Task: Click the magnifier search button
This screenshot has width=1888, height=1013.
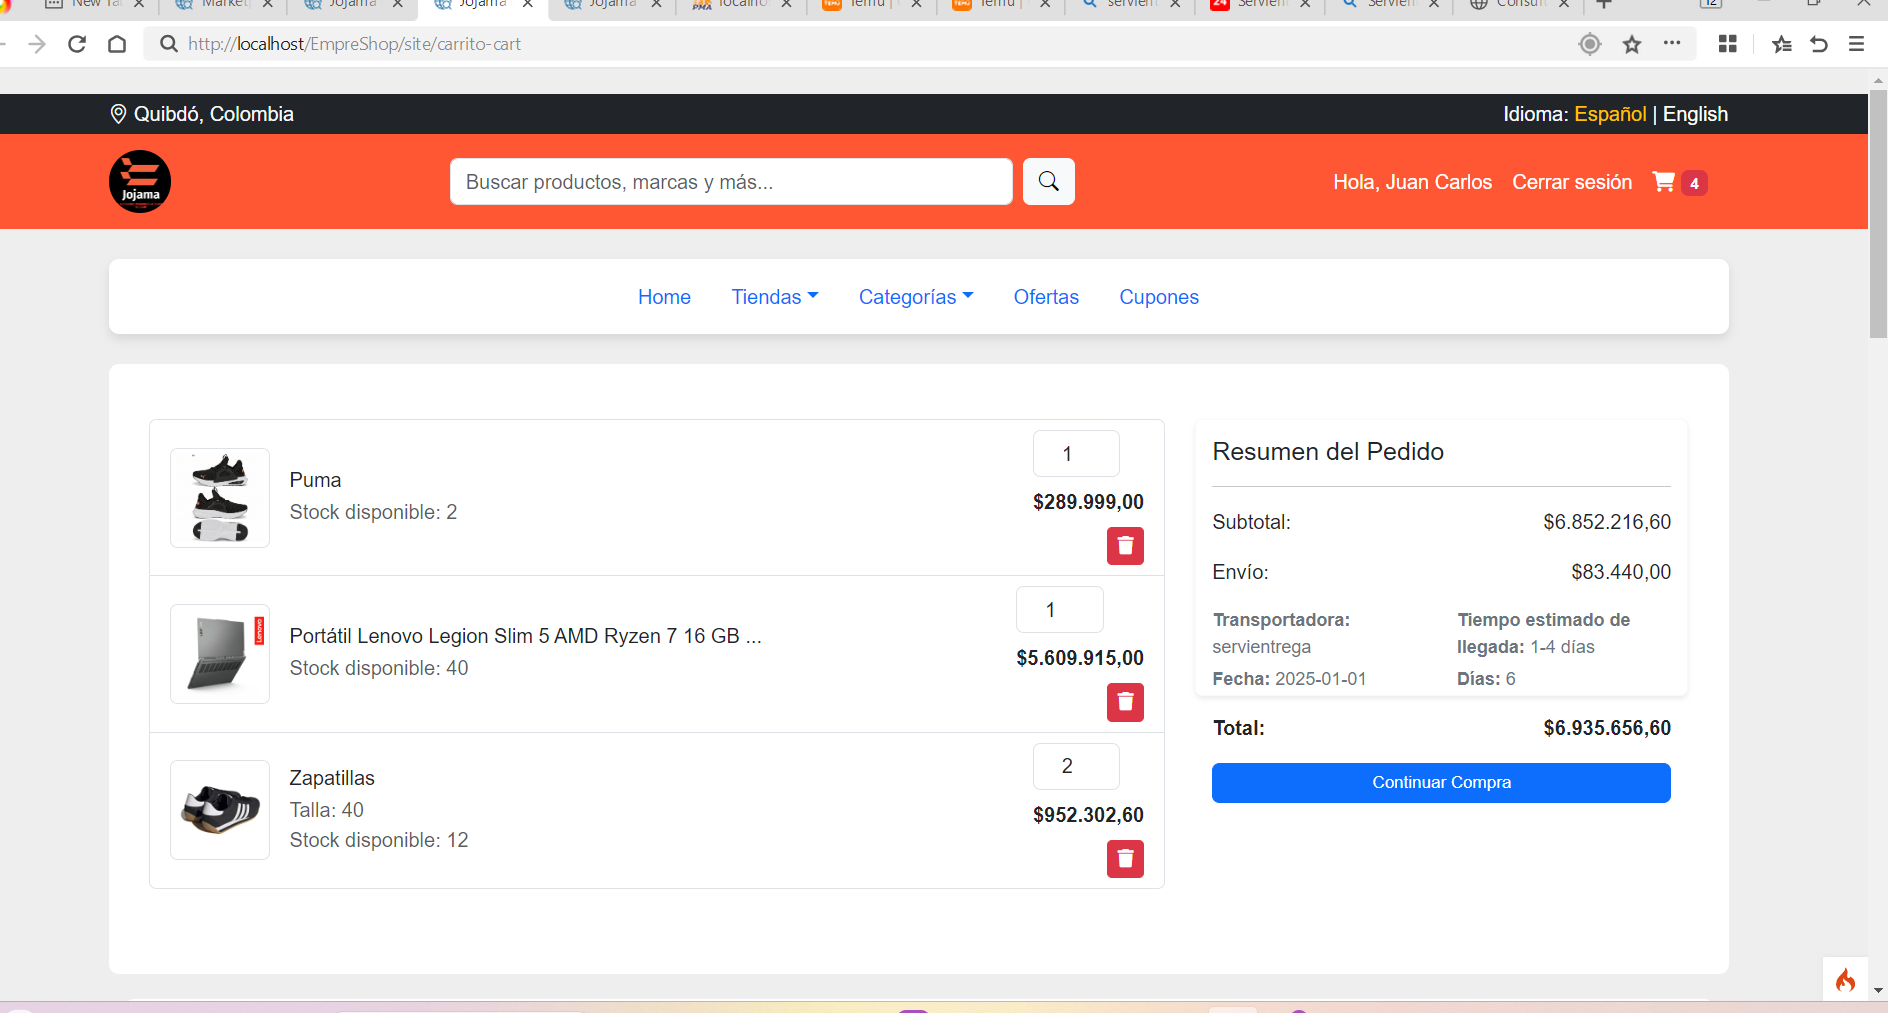Action: point(1048,182)
